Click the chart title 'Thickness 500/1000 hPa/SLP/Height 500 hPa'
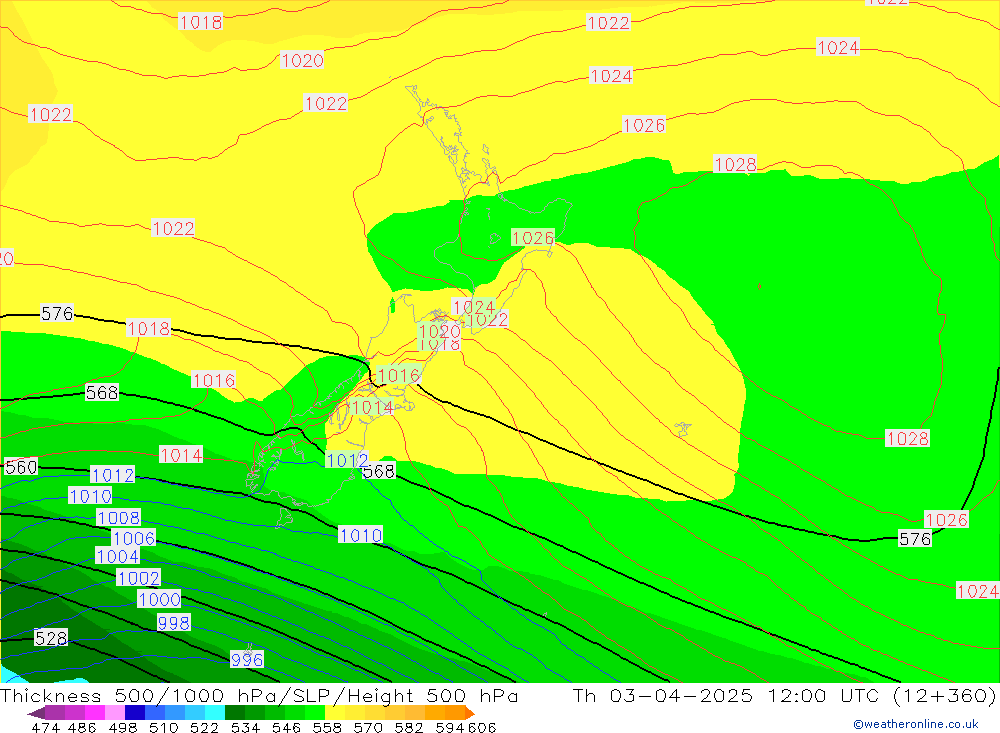The image size is (1000, 733). pos(259,695)
